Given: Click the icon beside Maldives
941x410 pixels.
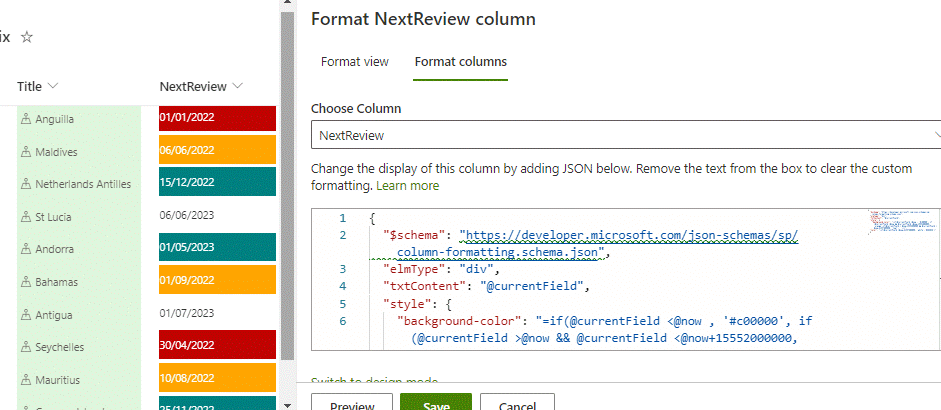Looking at the screenshot, I should tap(26, 152).
